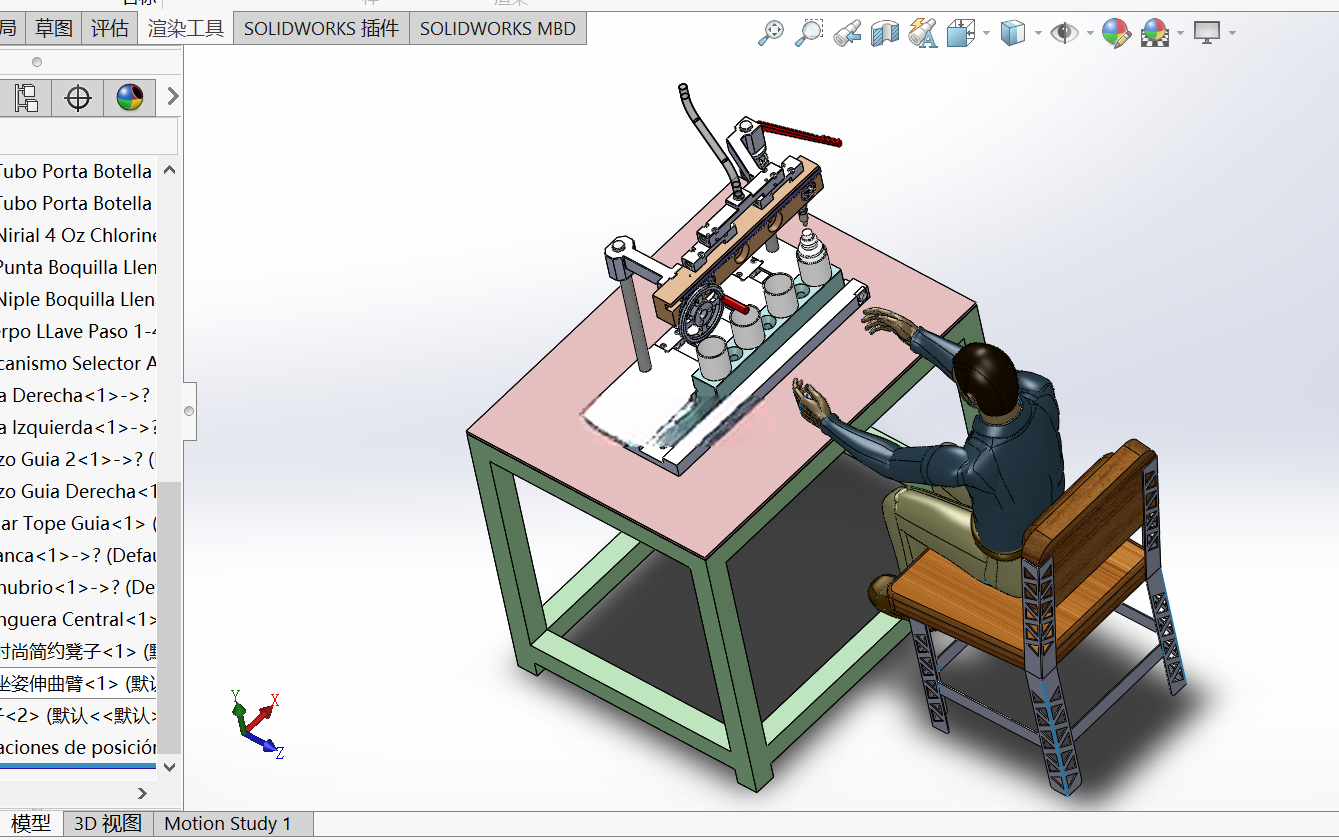Click the Zoom to Fit icon
The width and height of the screenshot is (1339, 840).
coord(770,33)
